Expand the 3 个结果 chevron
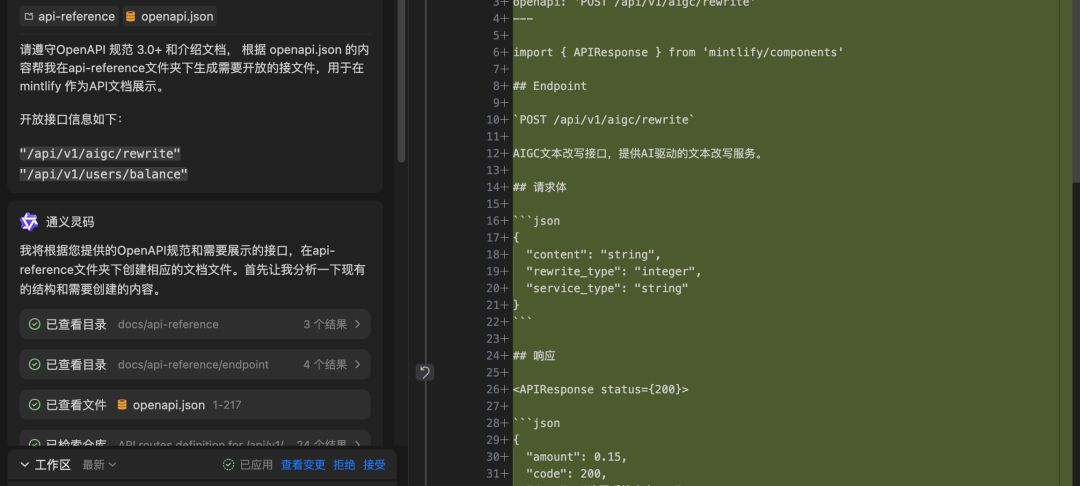Image resolution: width=1080 pixels, height=486 pixels. click(x=357, y=324)
